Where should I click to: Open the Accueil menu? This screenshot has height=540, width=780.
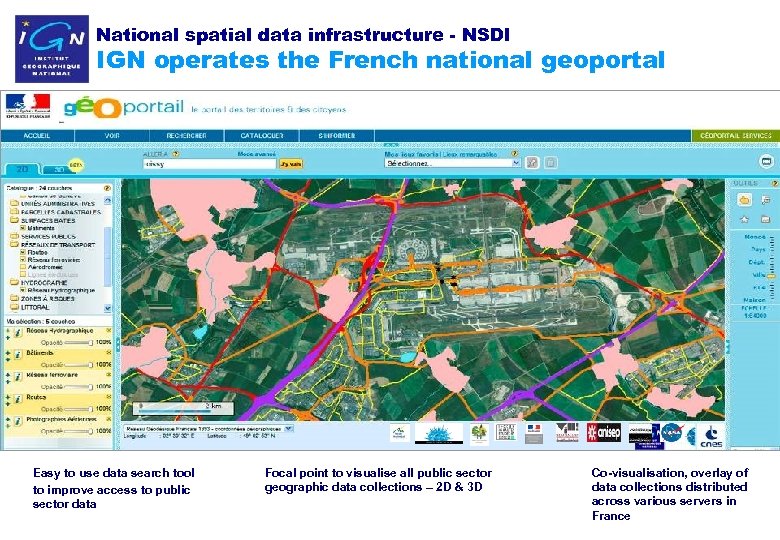tap(37, 135)
